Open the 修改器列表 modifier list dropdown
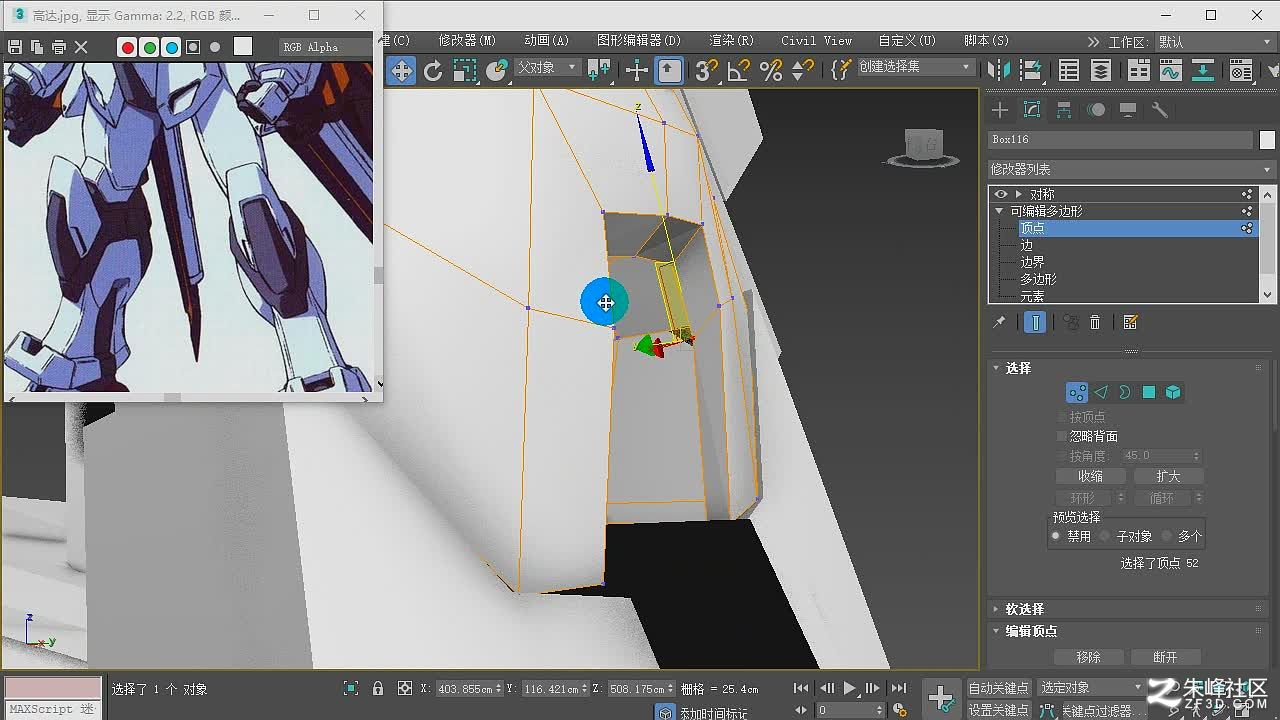 [x=1131, y=169]
